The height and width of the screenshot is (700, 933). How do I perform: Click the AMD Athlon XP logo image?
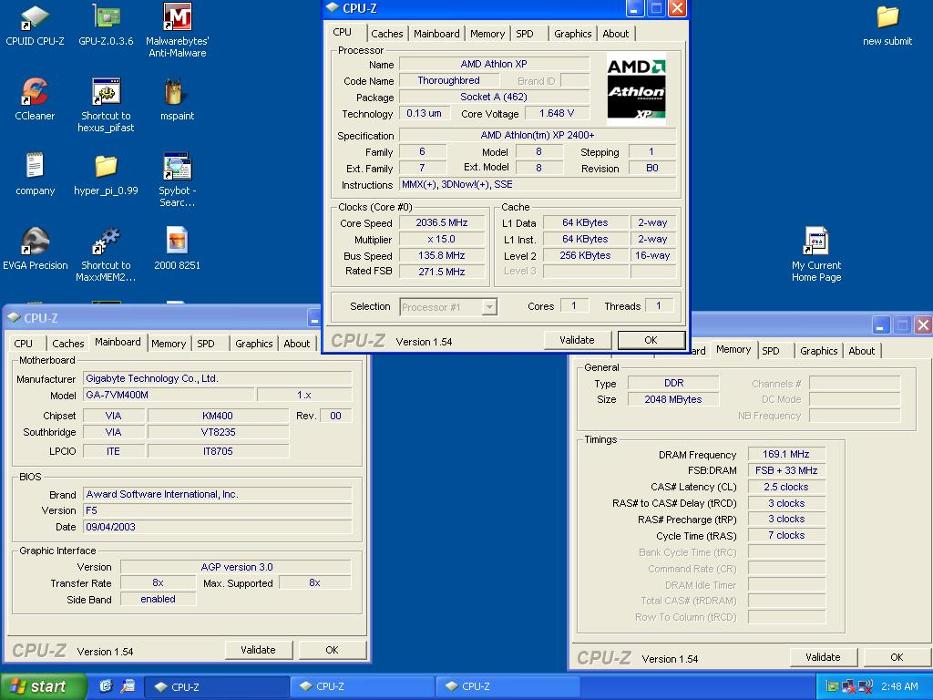click(636, 89)
